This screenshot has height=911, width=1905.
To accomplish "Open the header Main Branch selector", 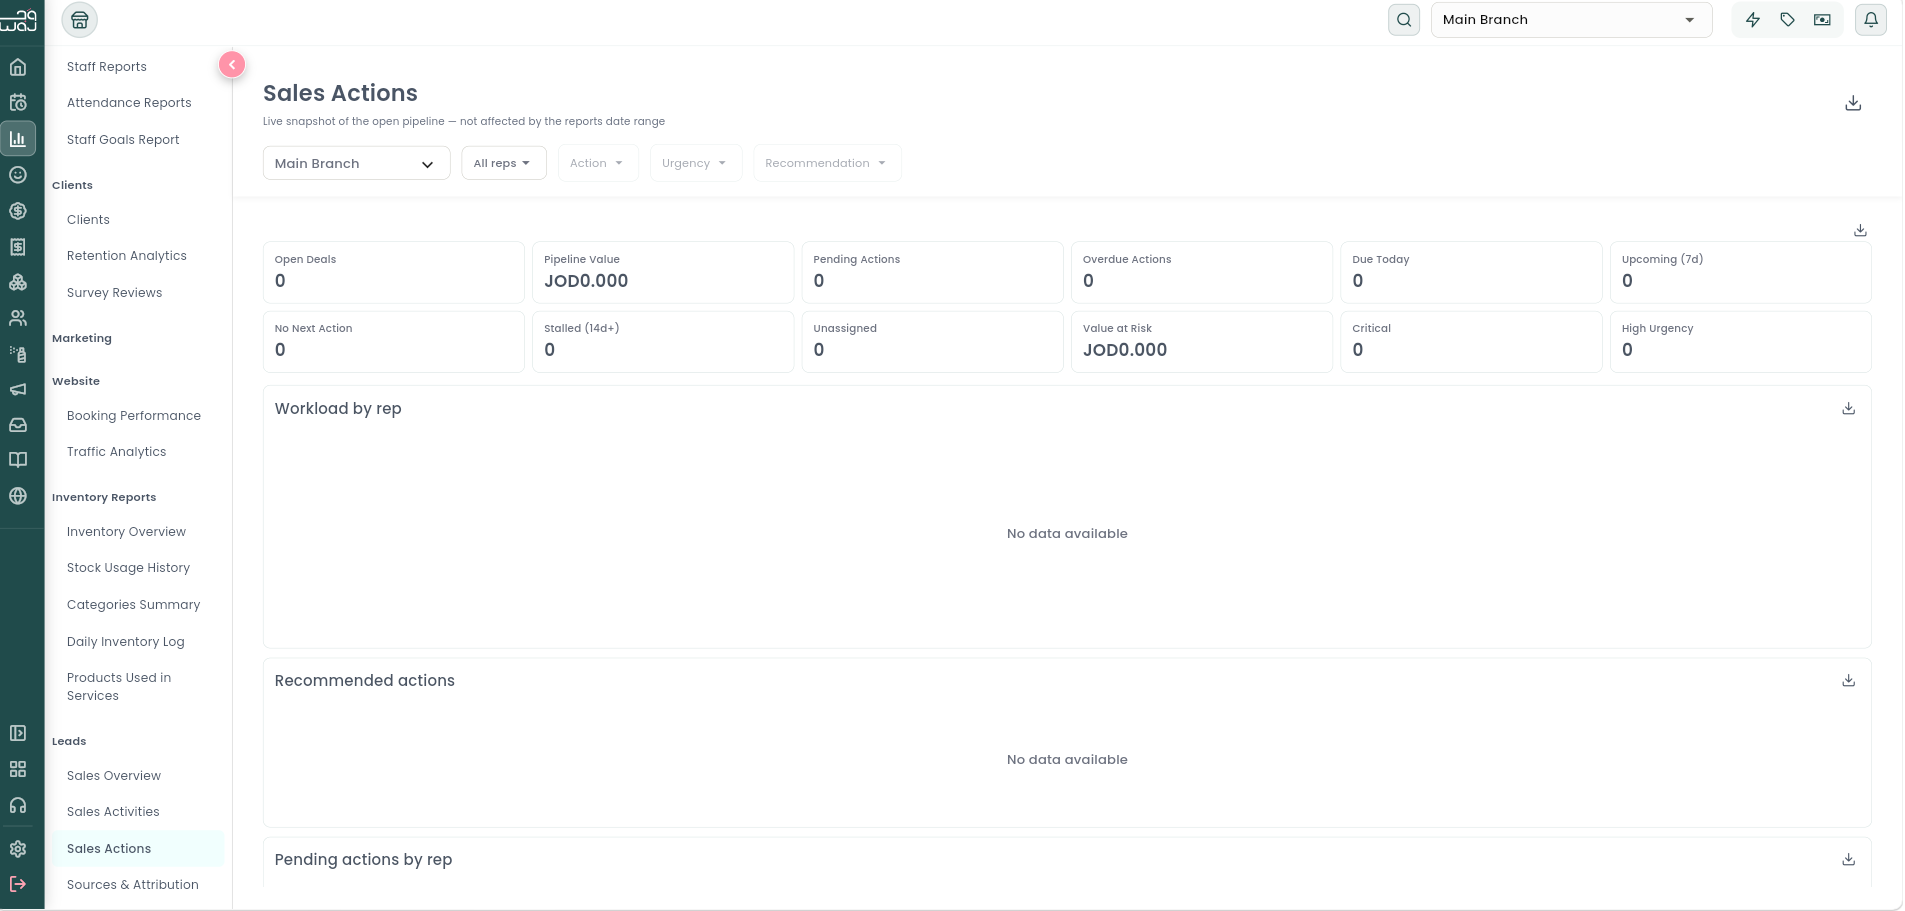I will (x=1571, y=20).
